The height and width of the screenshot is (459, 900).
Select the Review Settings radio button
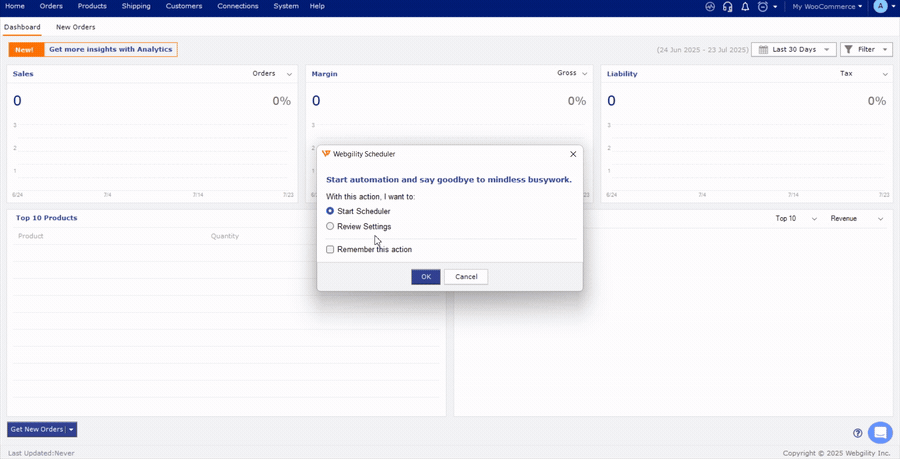[330, 226]
